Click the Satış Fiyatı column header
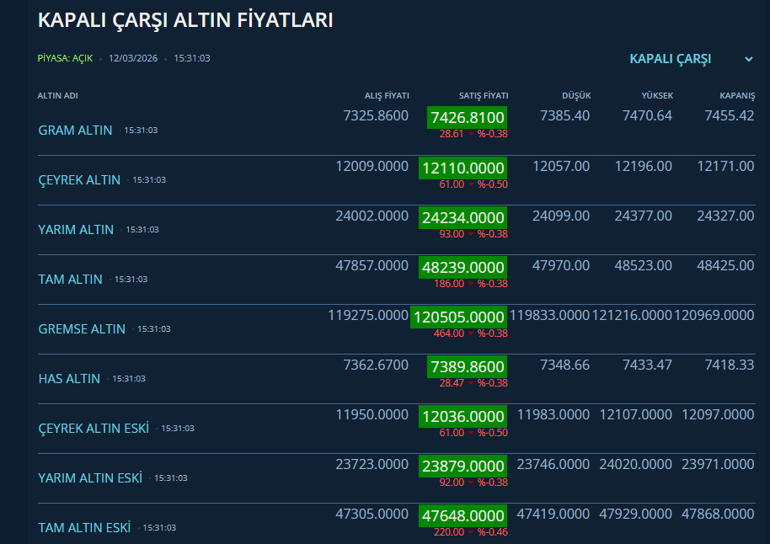770x544 pixels. [x=483, y=96]
